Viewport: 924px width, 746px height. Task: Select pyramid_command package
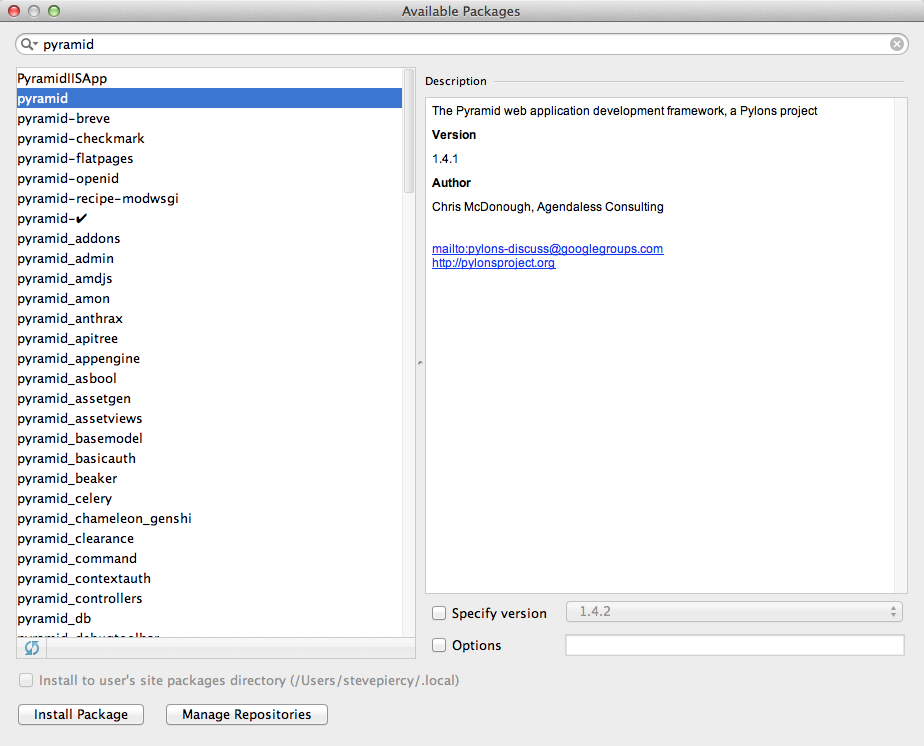[x=209, y=559]
